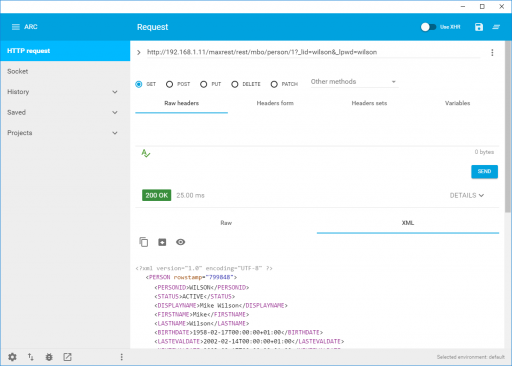512x366 pixels.
Task: Switch to the Variables tab
Action: [x=457, y=103]
